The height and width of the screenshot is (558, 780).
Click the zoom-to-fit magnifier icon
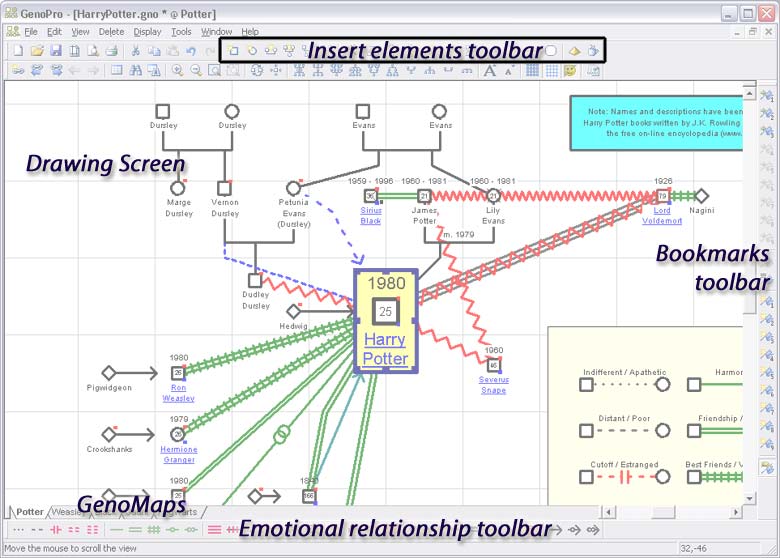coord(214,71)
